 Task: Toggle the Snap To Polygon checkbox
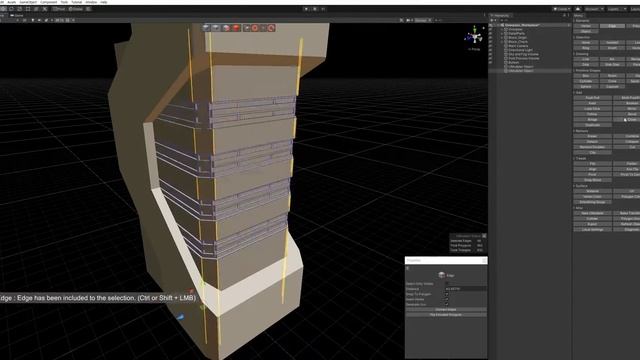[x=447, y=294]
